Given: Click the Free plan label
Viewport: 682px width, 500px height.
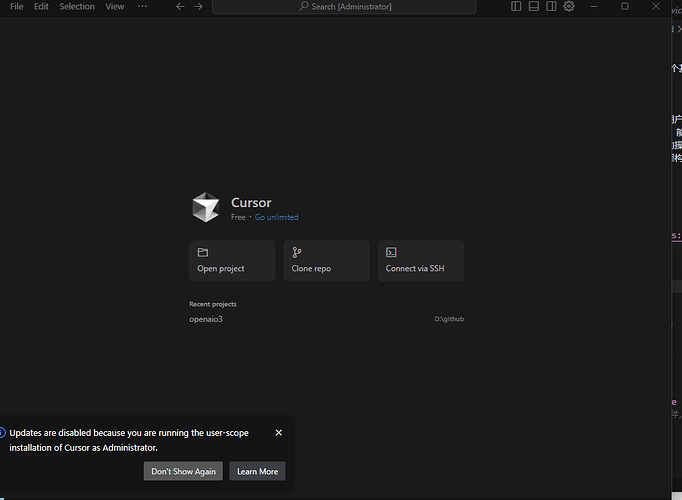Looking at the screenshot, I should tap(238, 217).
